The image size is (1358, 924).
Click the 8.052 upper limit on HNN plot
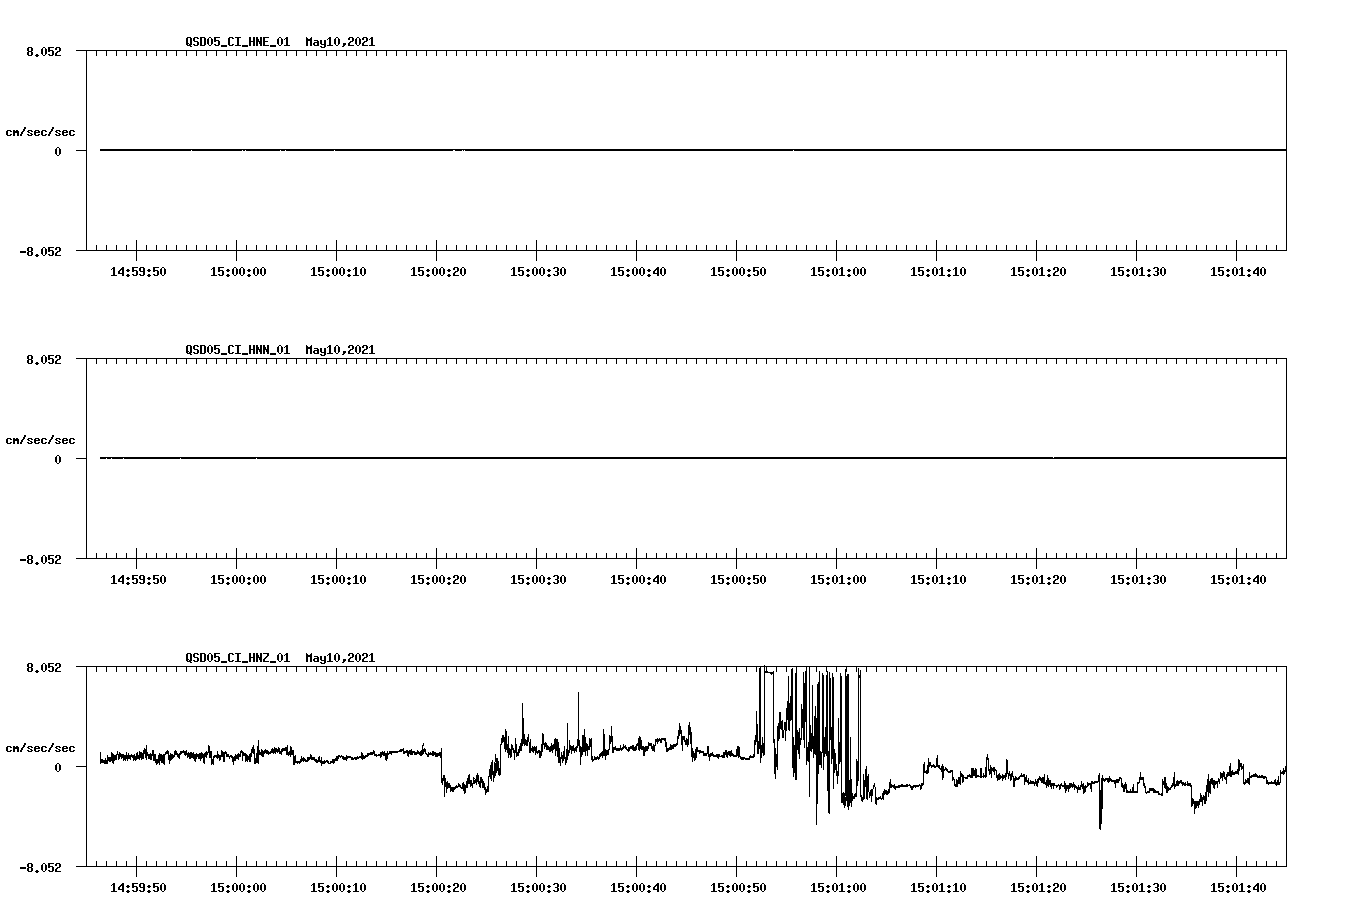(44, 359)
